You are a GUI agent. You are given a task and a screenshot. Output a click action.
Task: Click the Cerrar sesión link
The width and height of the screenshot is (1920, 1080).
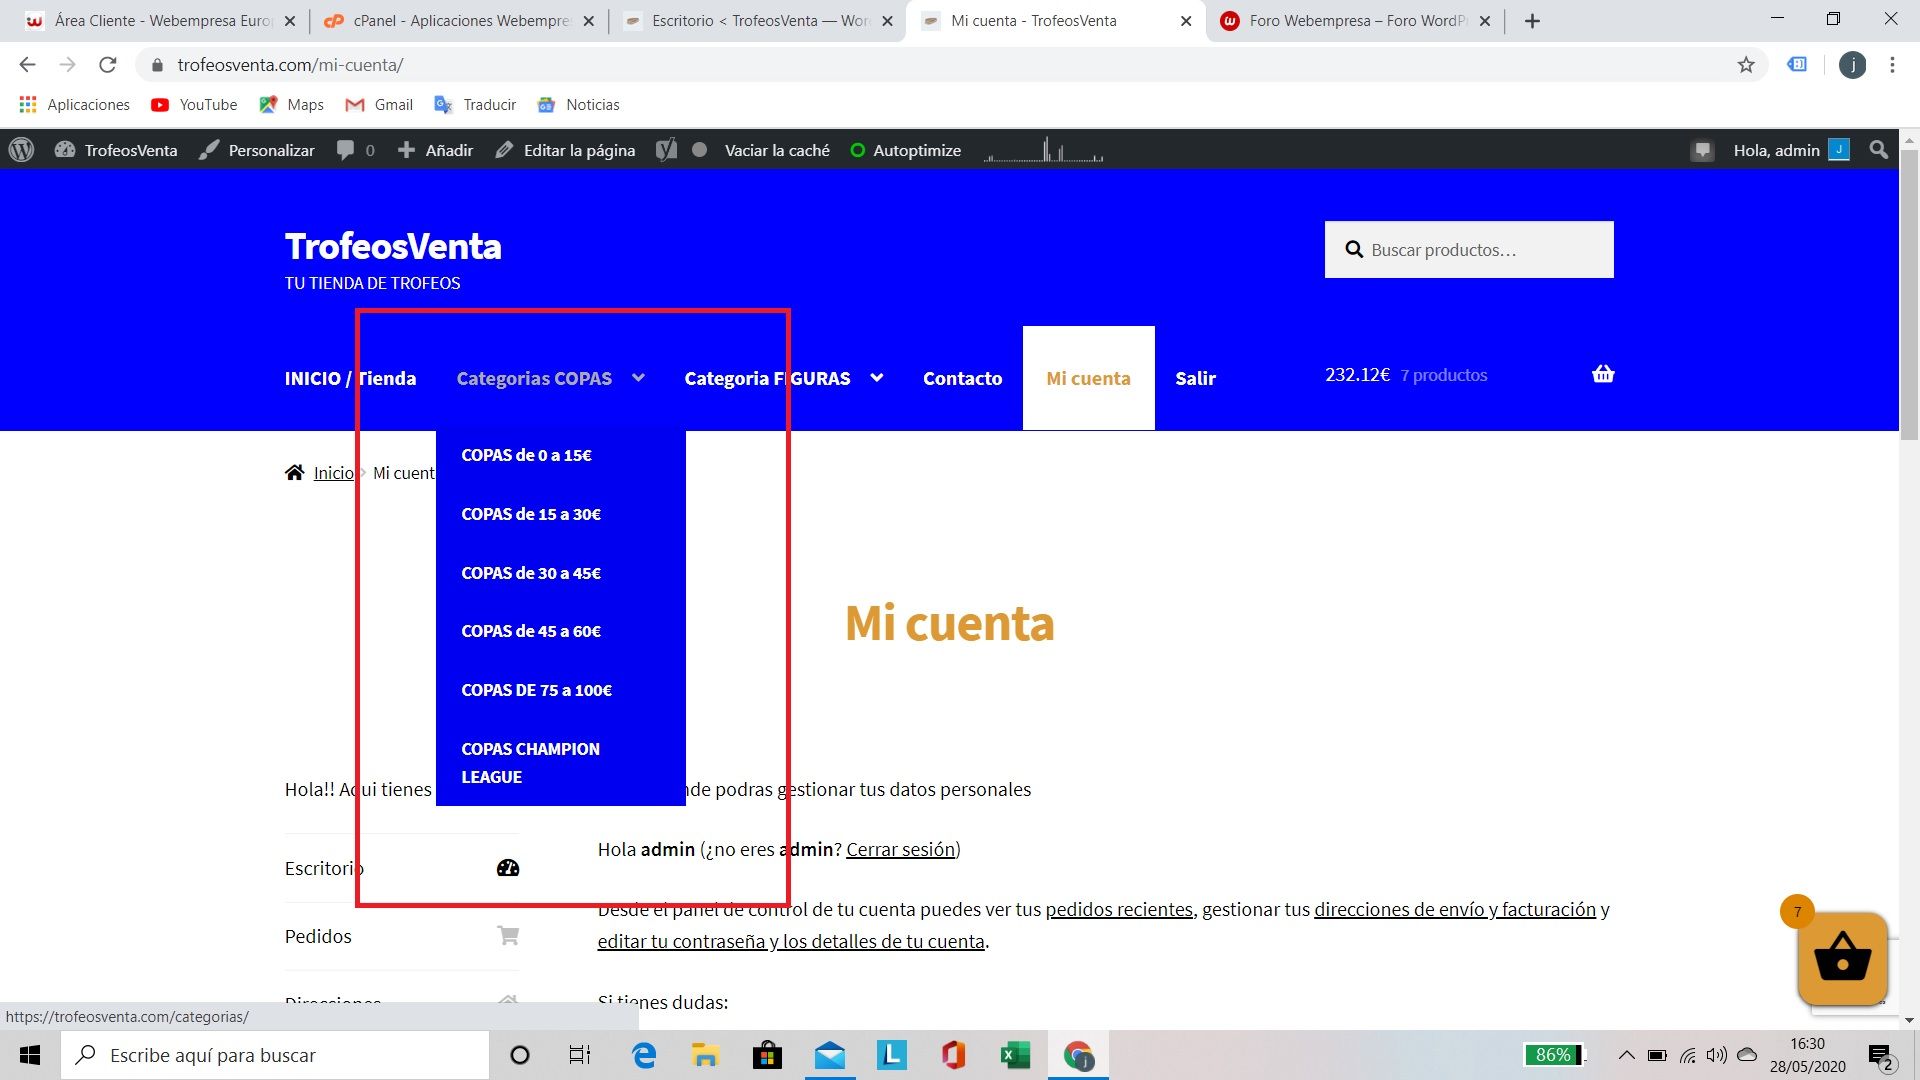(900, 849)
